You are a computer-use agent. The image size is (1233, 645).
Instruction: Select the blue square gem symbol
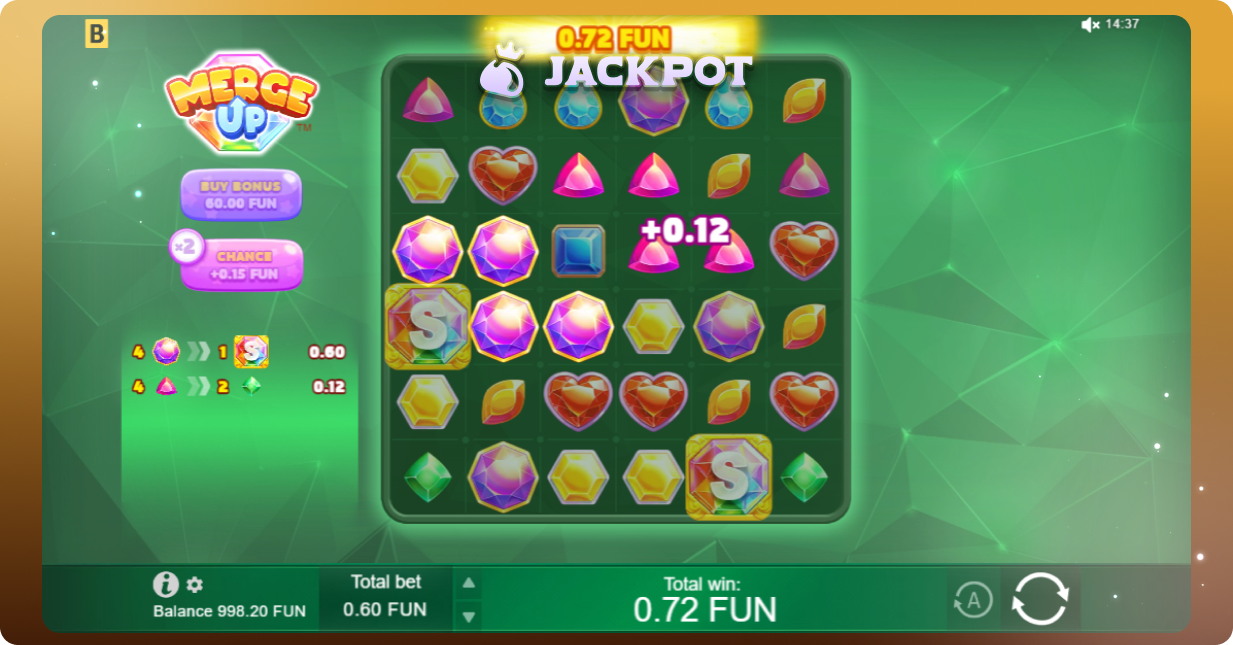[578, 250]
